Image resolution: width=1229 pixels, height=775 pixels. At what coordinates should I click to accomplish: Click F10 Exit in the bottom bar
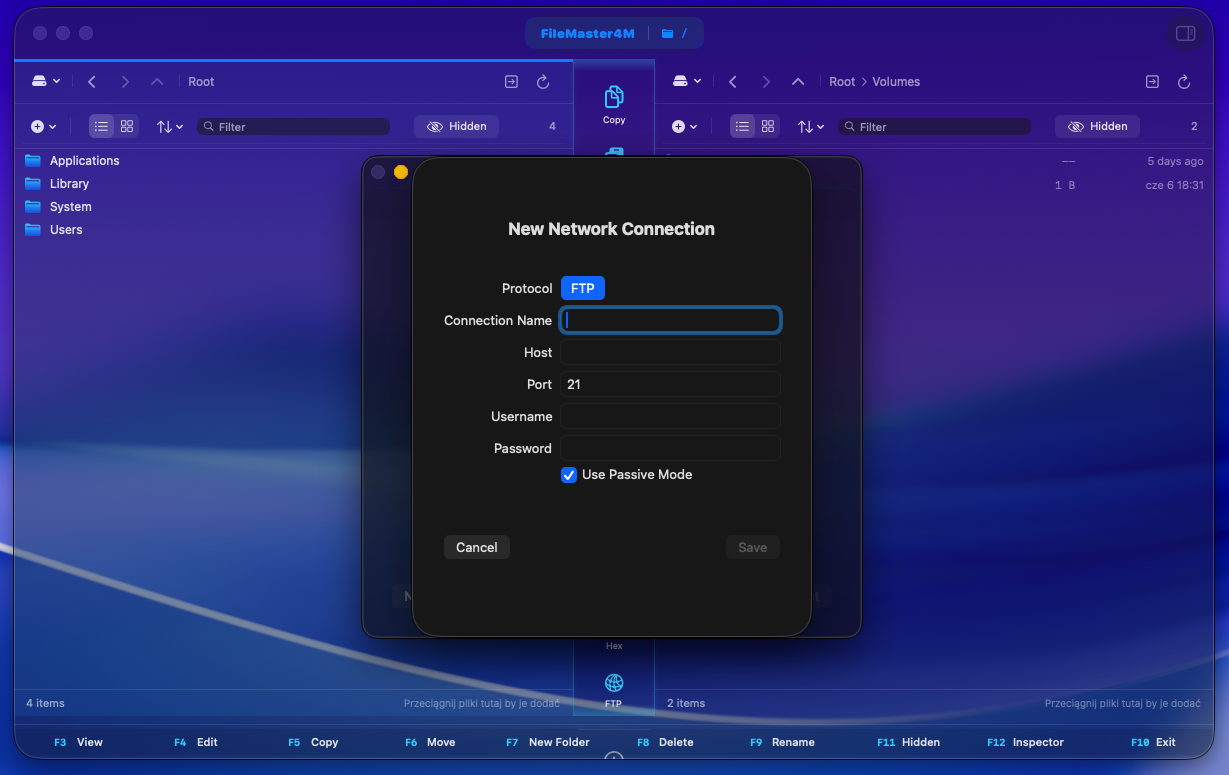click(x=1153, y=742)
